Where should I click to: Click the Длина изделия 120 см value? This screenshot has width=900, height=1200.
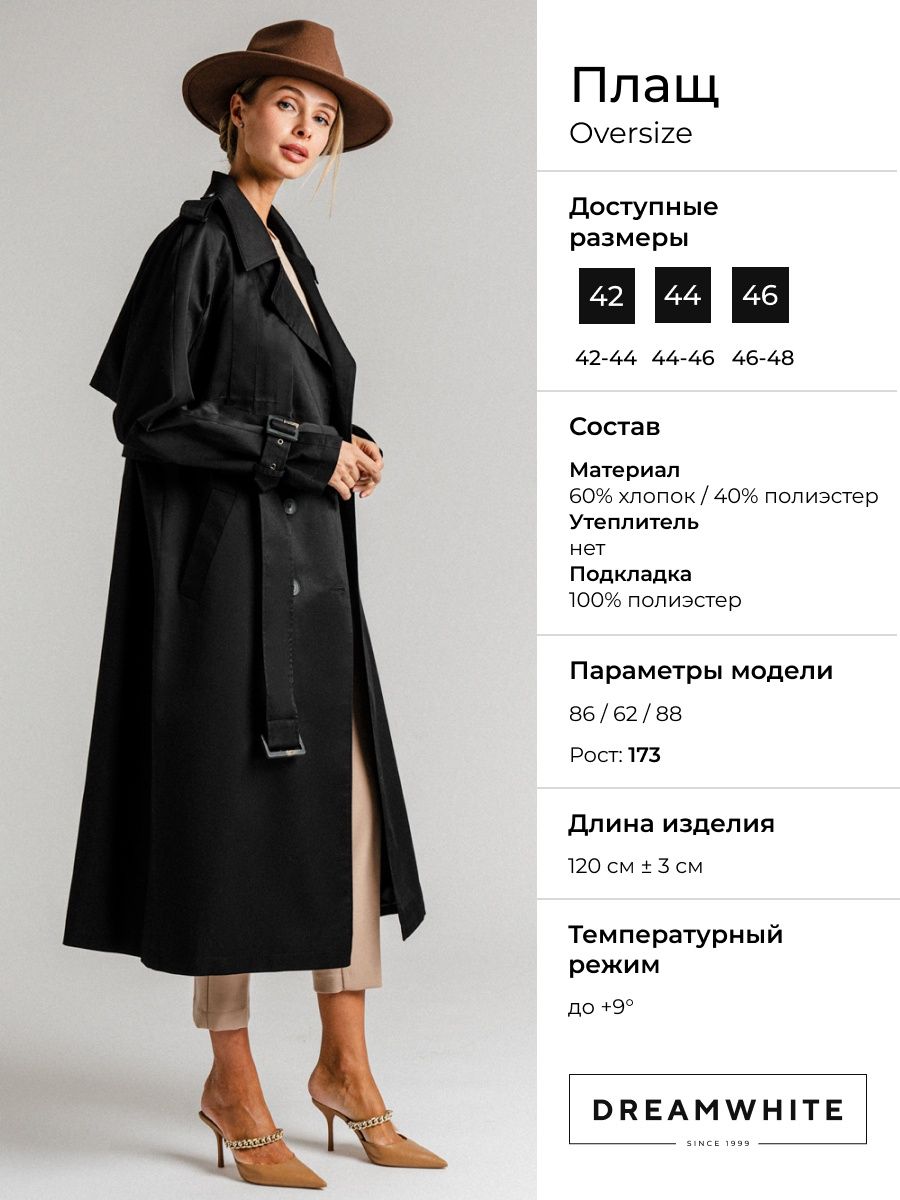(x=636, y=866)
